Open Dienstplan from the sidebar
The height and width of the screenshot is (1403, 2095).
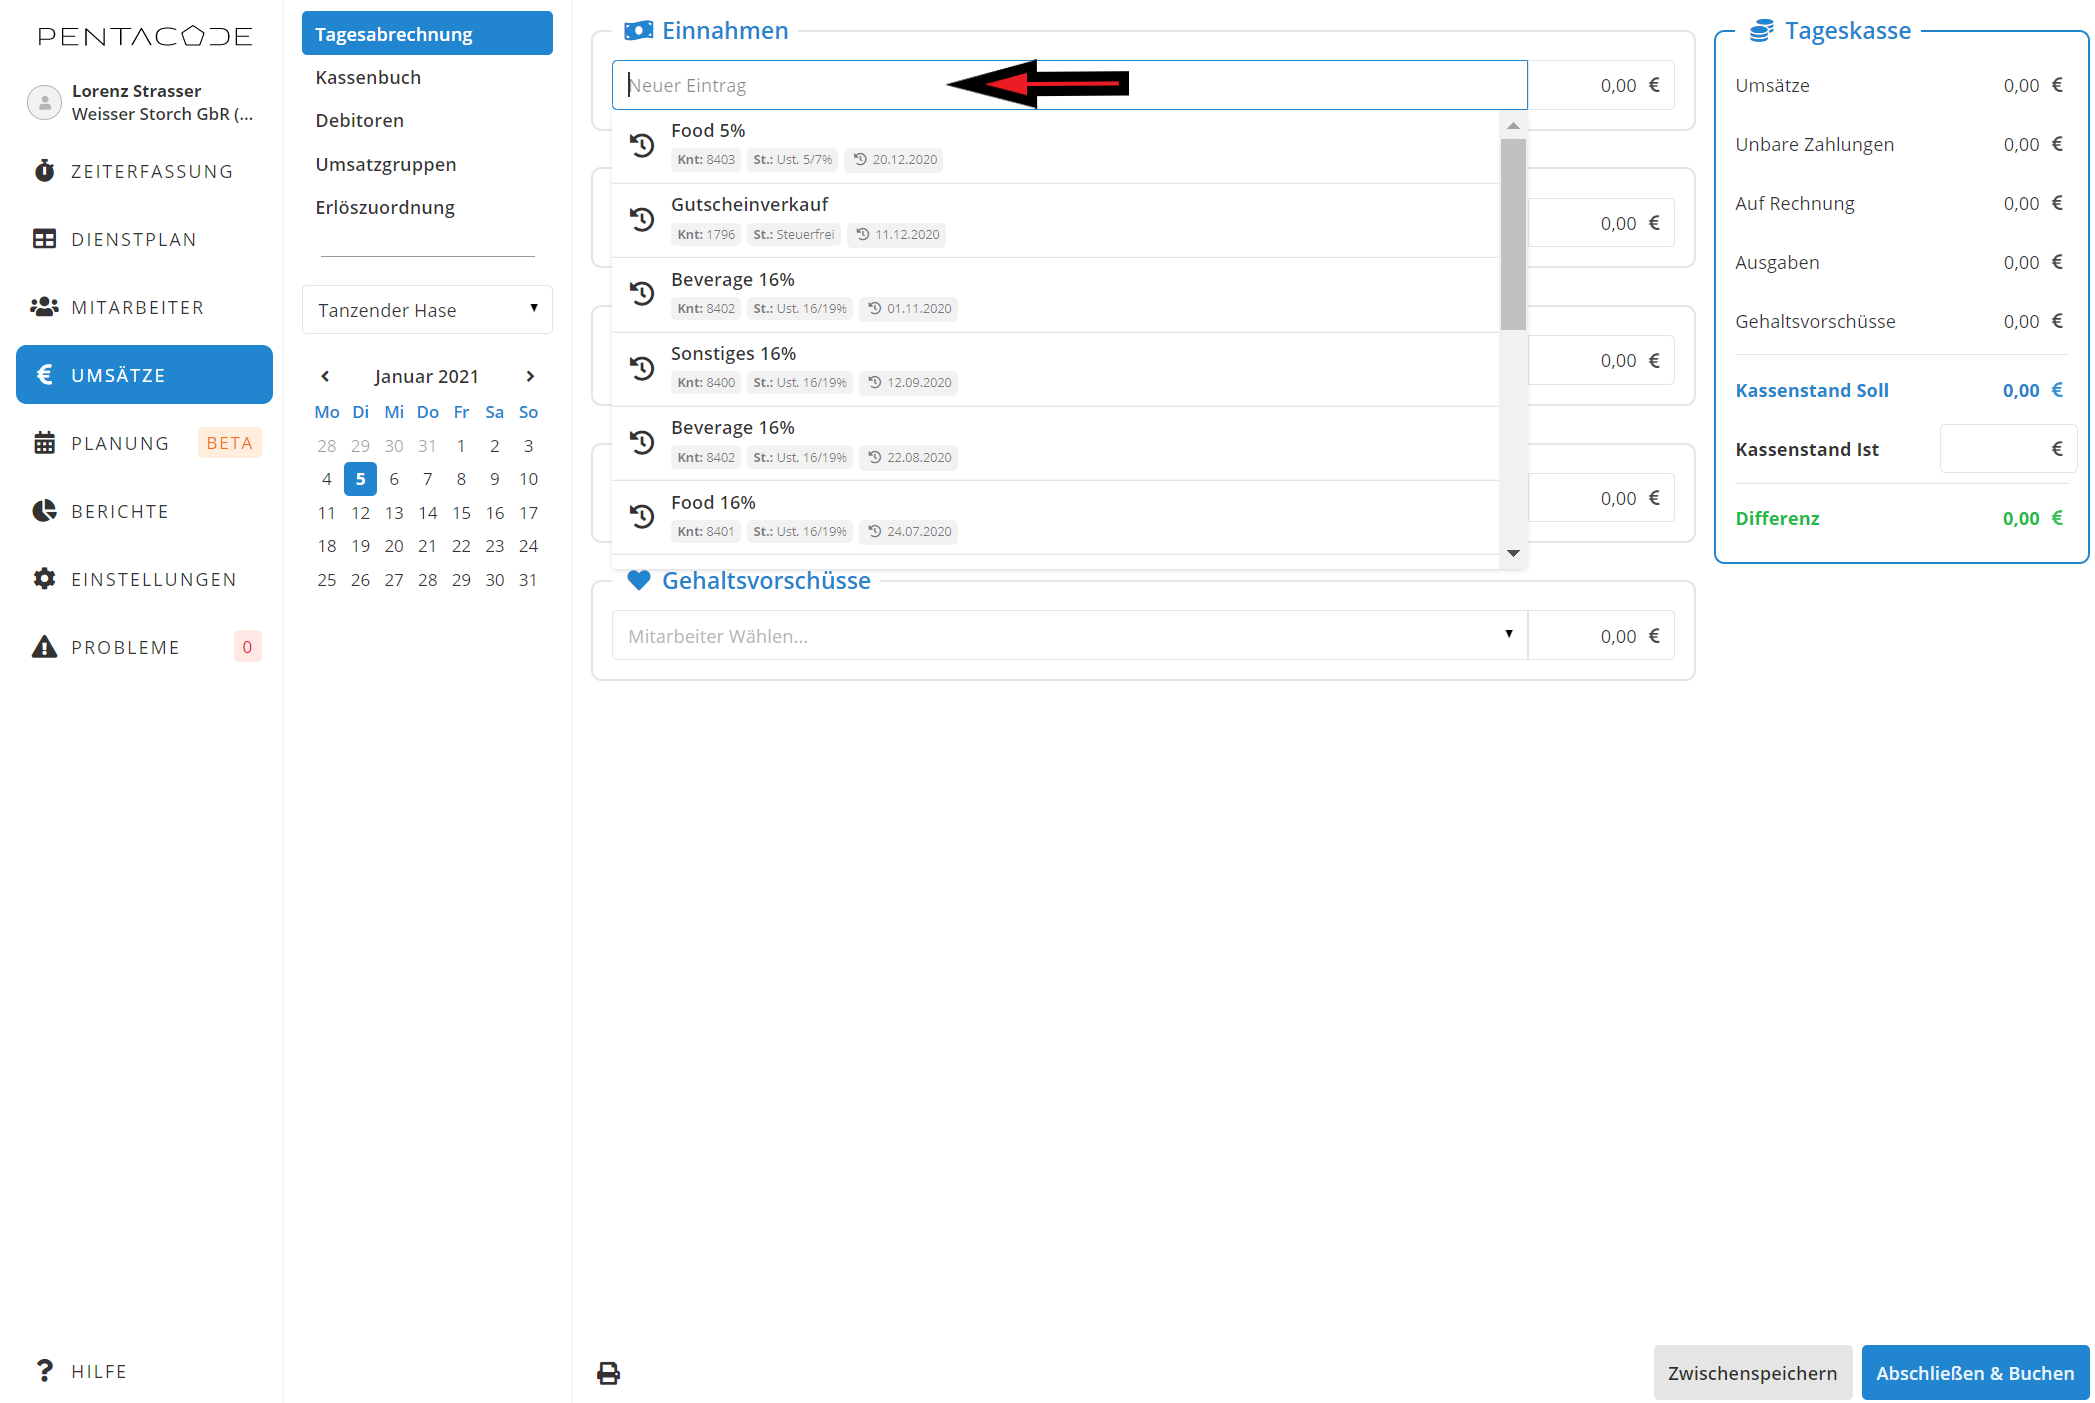coord(133,239)
